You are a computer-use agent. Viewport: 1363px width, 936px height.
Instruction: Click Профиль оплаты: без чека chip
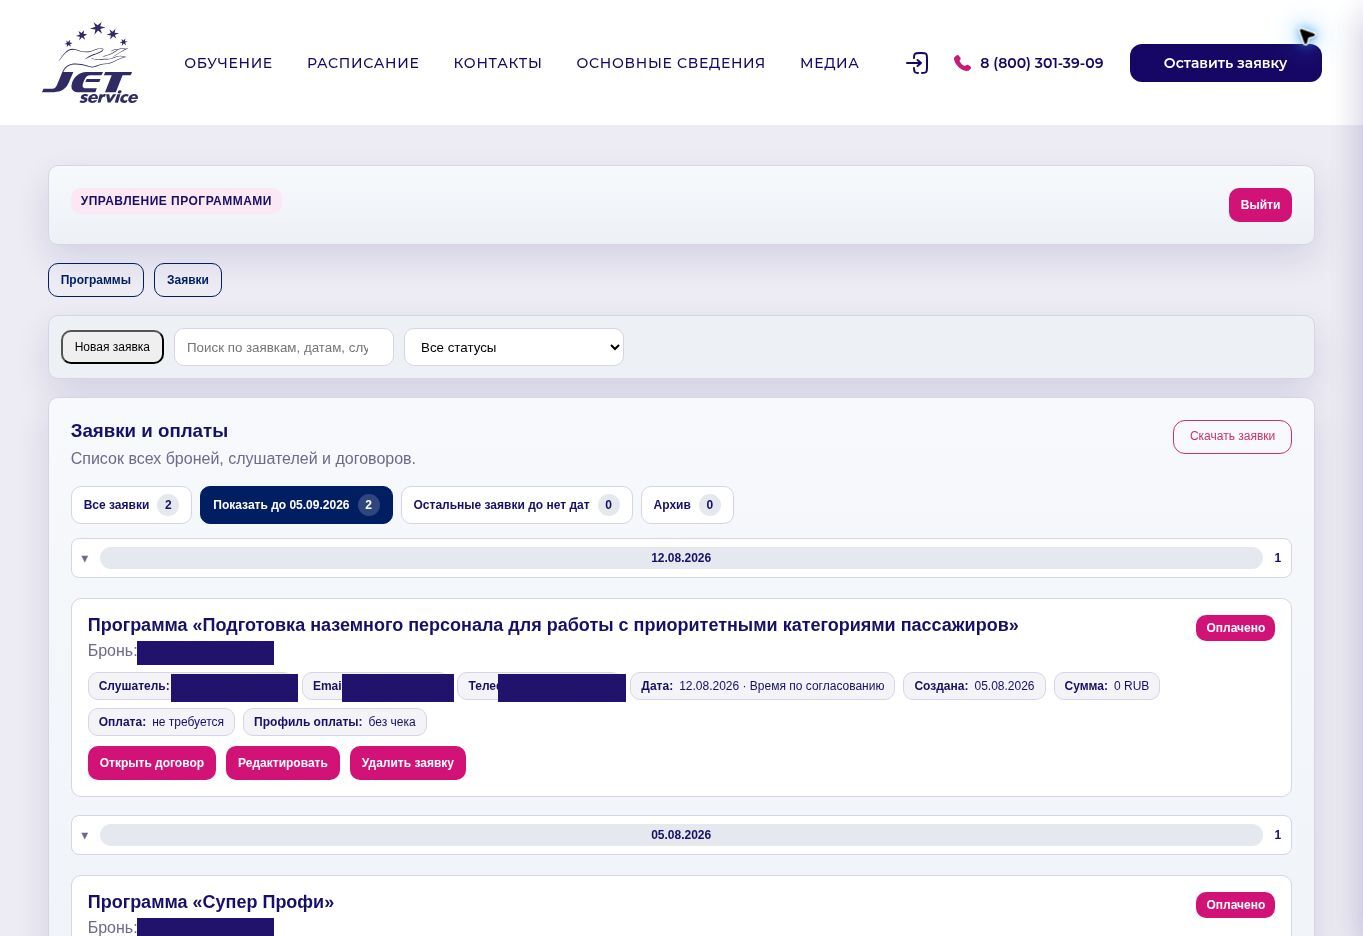tap(335, 722)
